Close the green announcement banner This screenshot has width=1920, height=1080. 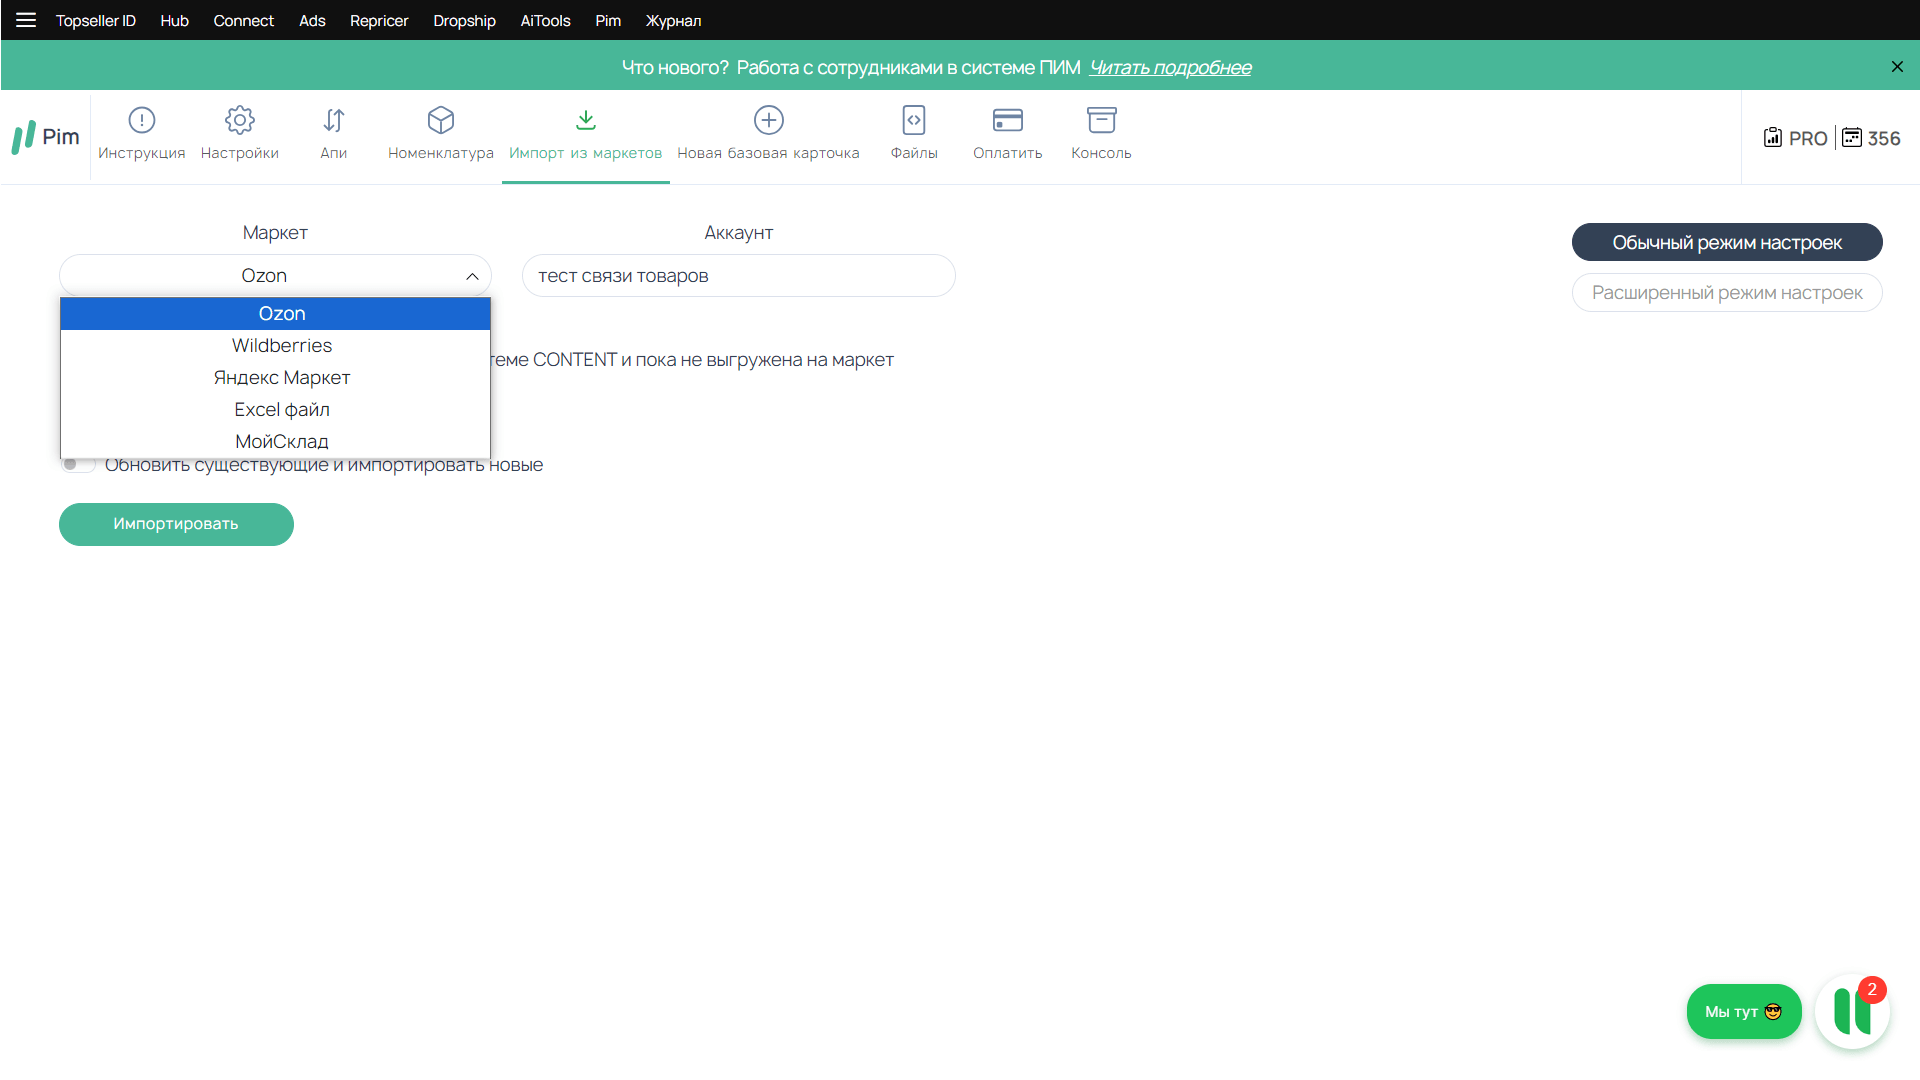pyautogui.click(x=1897, y=67)
